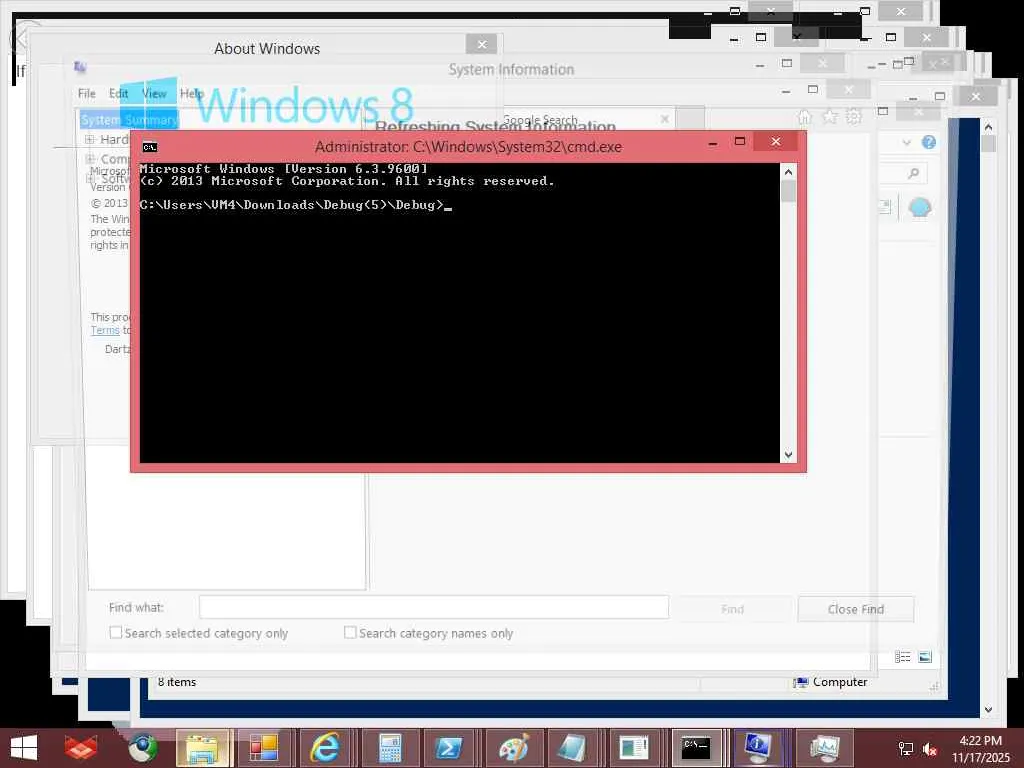Open View menu in System Information

tap(154, 93)
